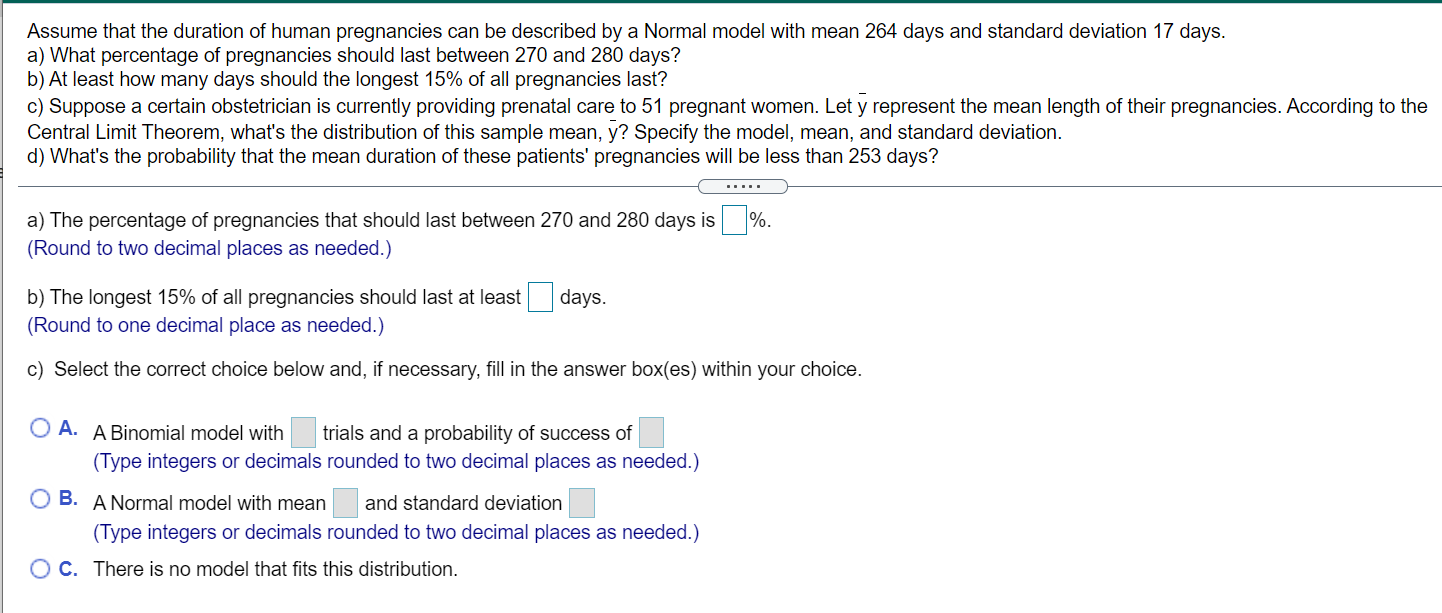
Task: Click the days answer box in part b
Action: click(x=540, y=297)
